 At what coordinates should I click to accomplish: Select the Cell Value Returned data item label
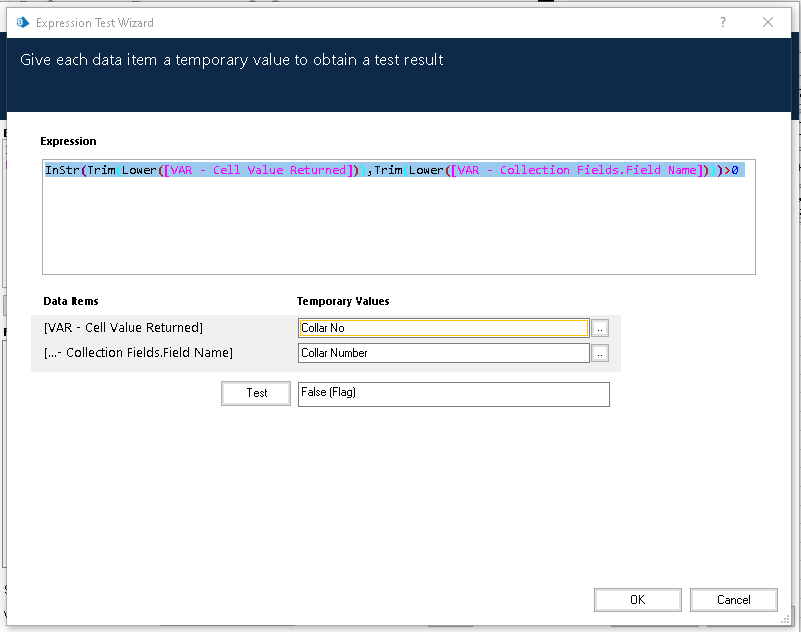(124, 328)
